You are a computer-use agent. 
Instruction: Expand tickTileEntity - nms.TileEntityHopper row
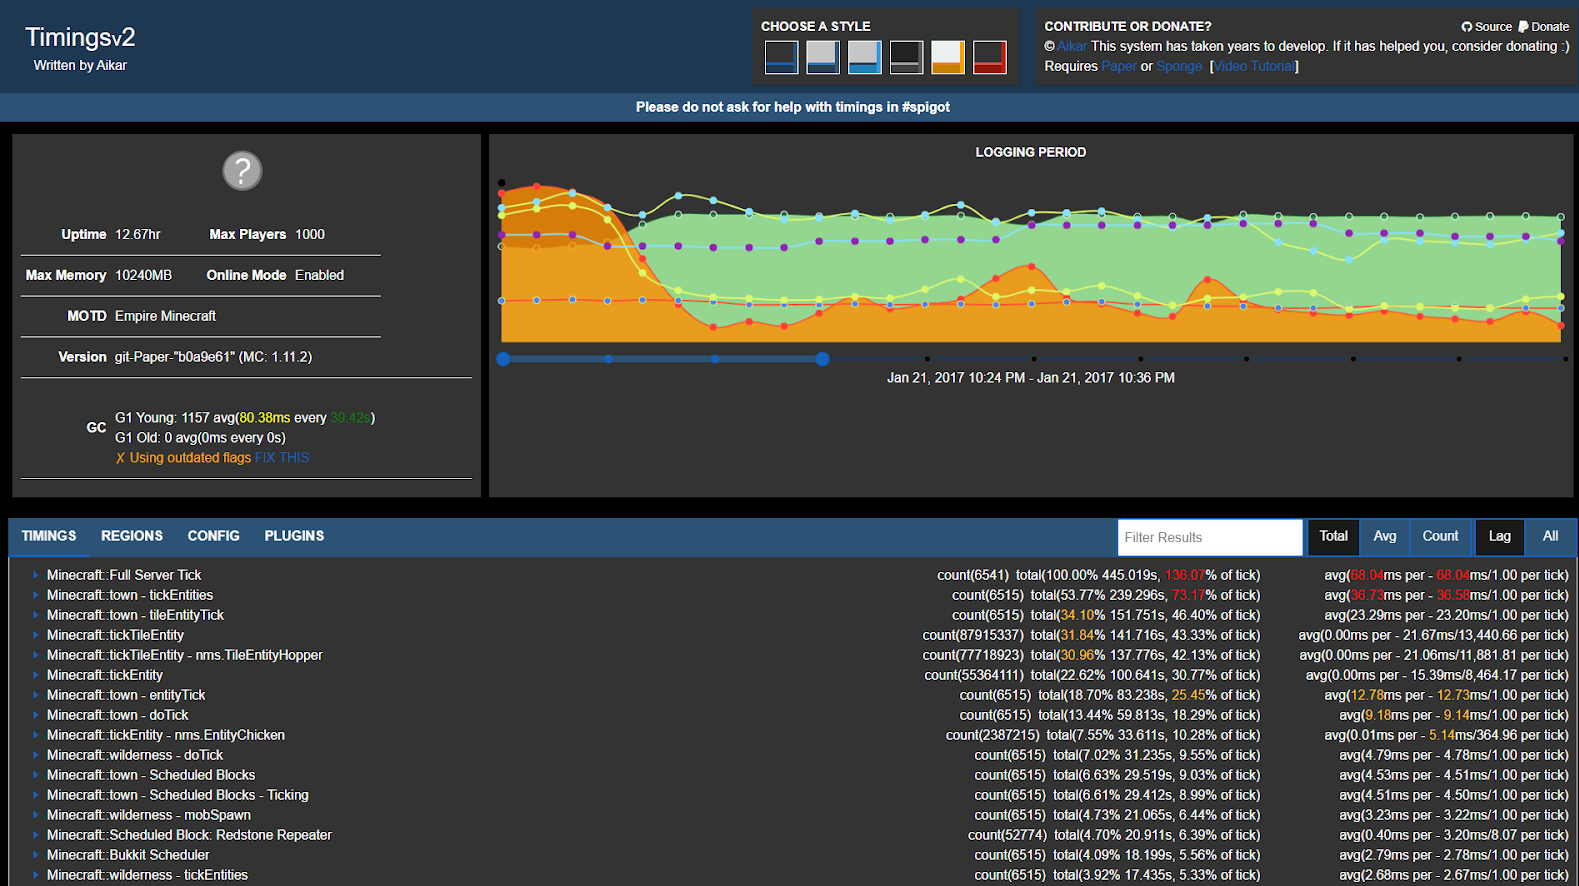click(35, 655)
